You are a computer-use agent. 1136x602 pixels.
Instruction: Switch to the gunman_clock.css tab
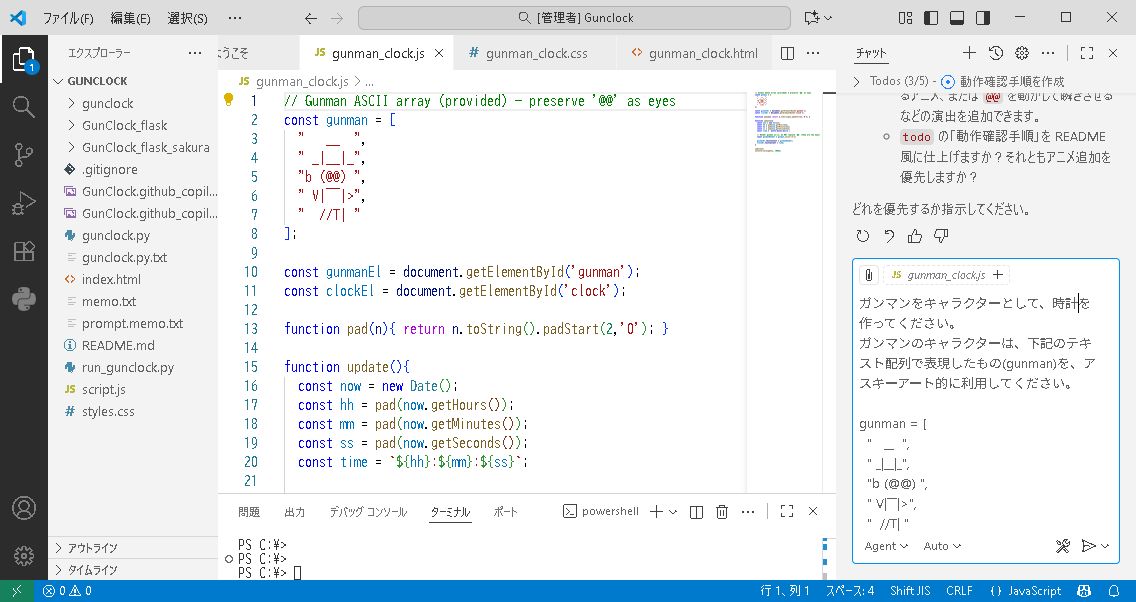[x=532, y=53]
